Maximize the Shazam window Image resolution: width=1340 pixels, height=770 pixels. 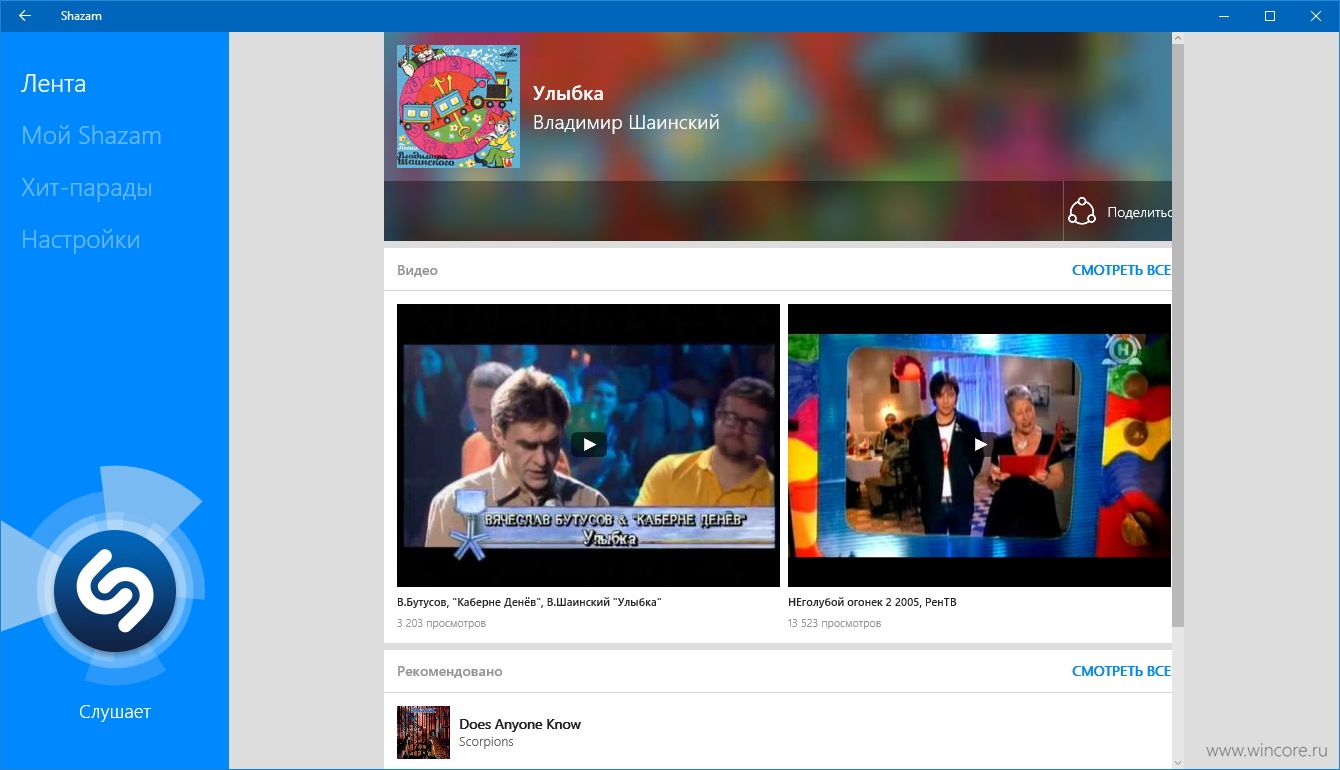pos(1270,16)
